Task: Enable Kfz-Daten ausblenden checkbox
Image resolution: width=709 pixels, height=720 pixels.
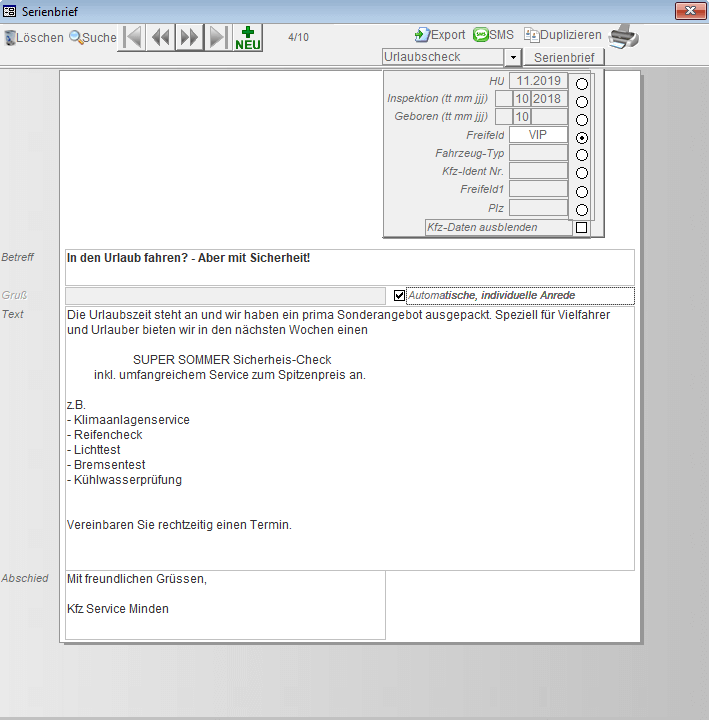Action: 581,228
